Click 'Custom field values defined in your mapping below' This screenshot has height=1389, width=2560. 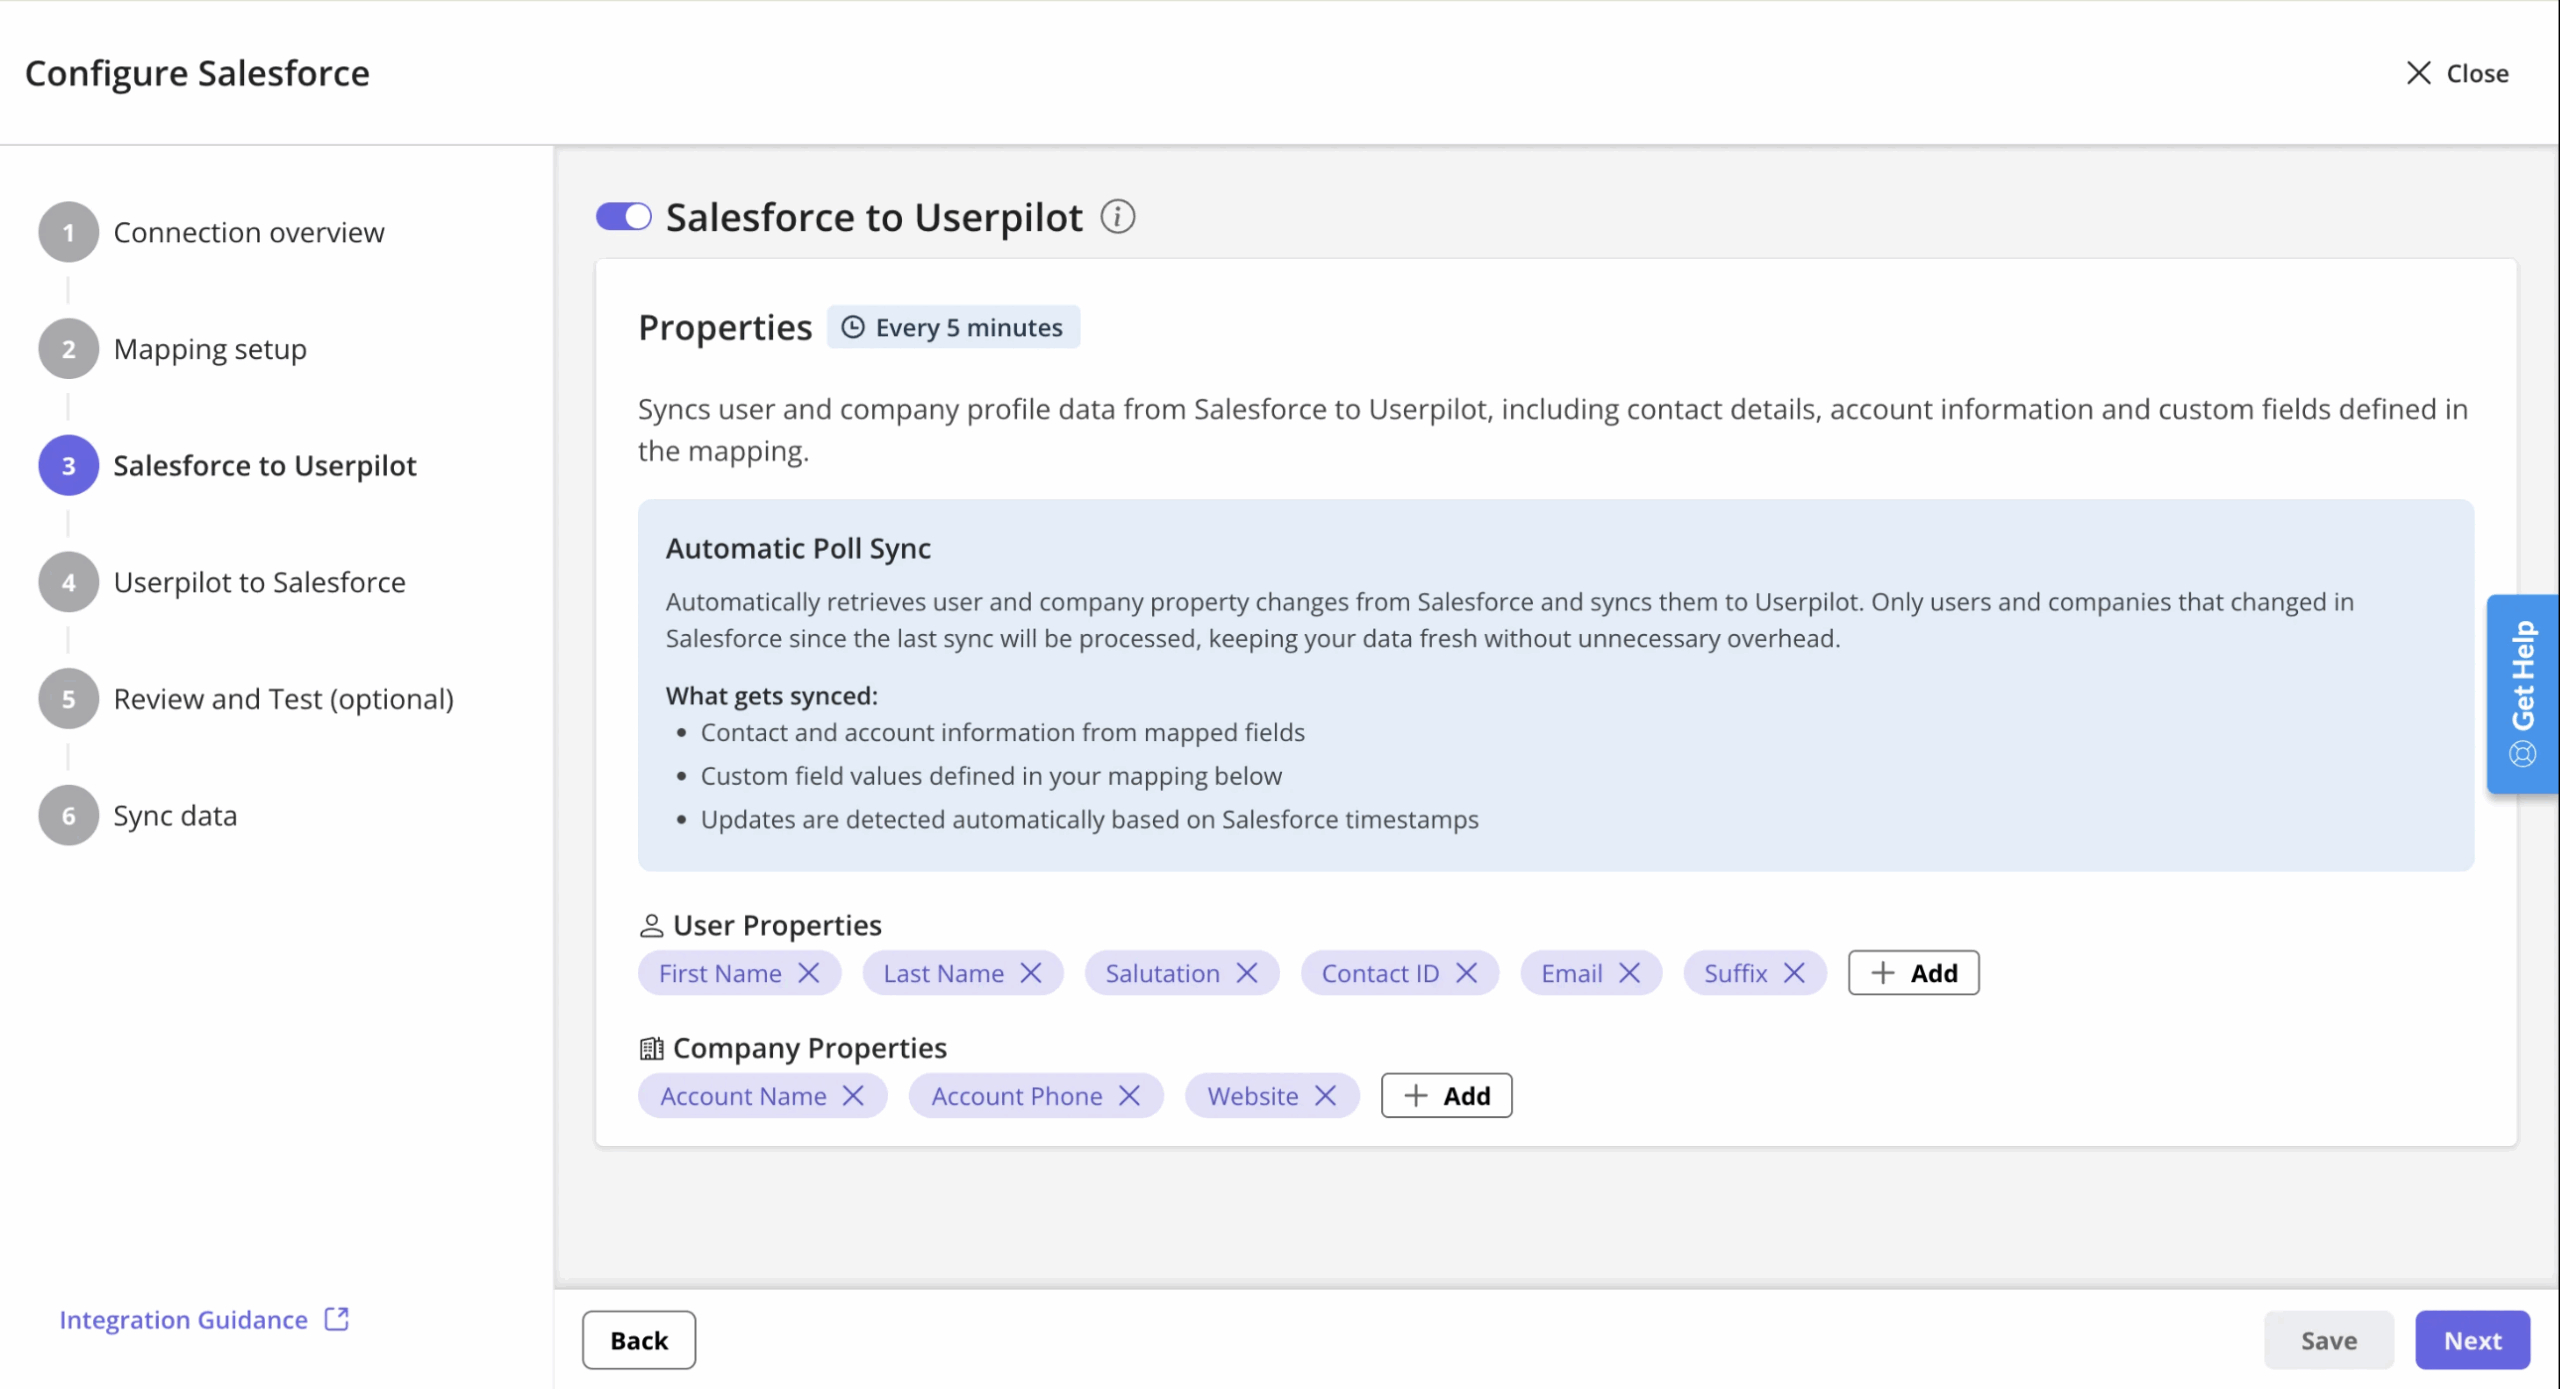click(991, 776)
